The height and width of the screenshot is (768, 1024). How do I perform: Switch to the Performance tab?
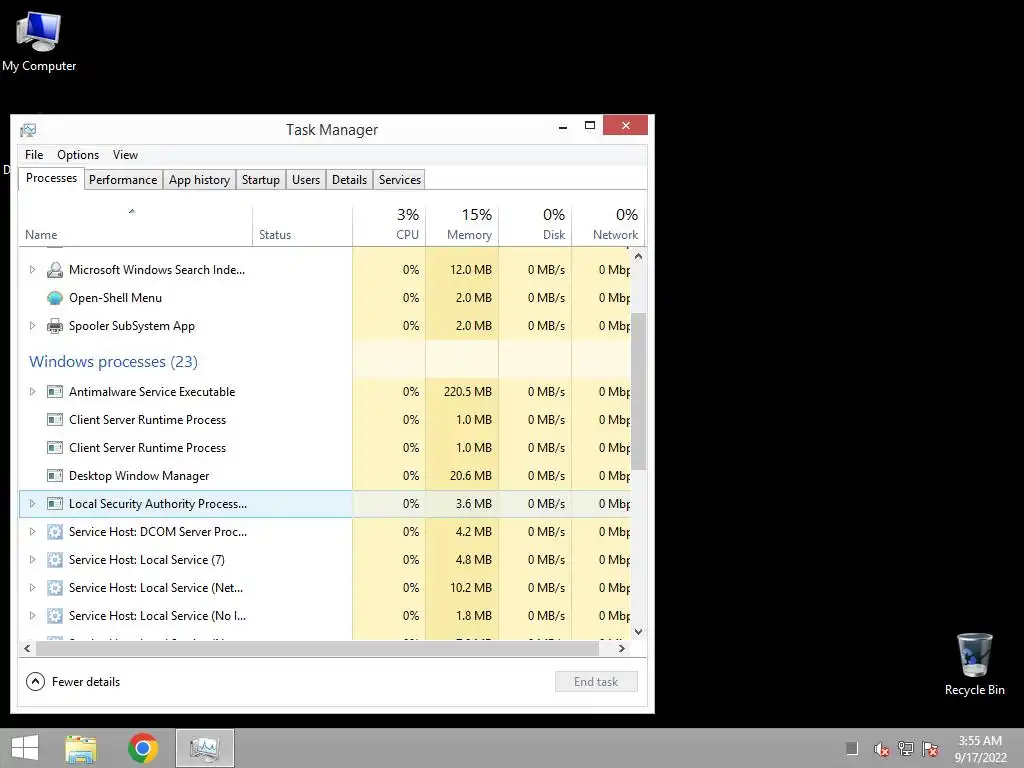point(123,180)
